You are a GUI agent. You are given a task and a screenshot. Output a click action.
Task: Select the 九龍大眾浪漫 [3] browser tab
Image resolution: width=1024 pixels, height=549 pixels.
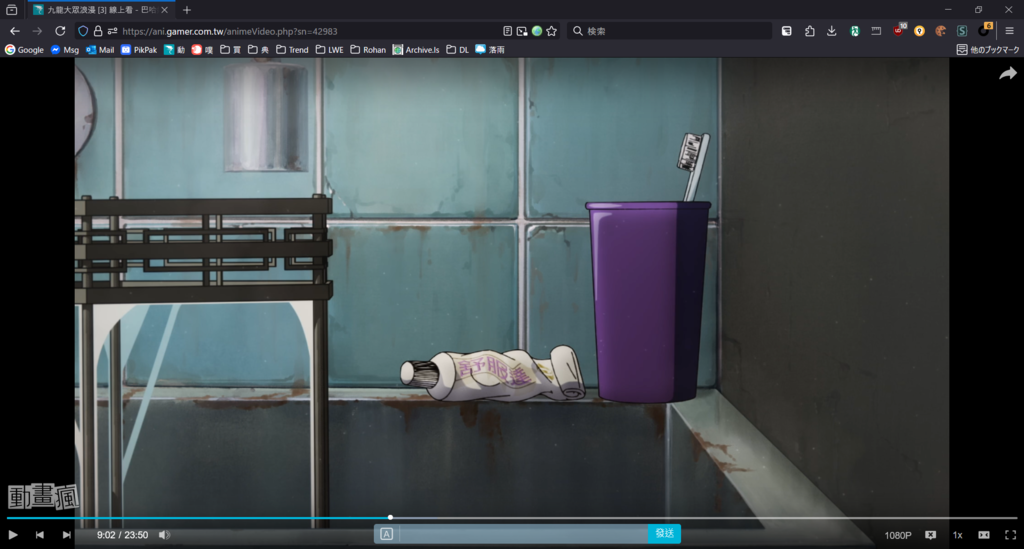point(101,10)
